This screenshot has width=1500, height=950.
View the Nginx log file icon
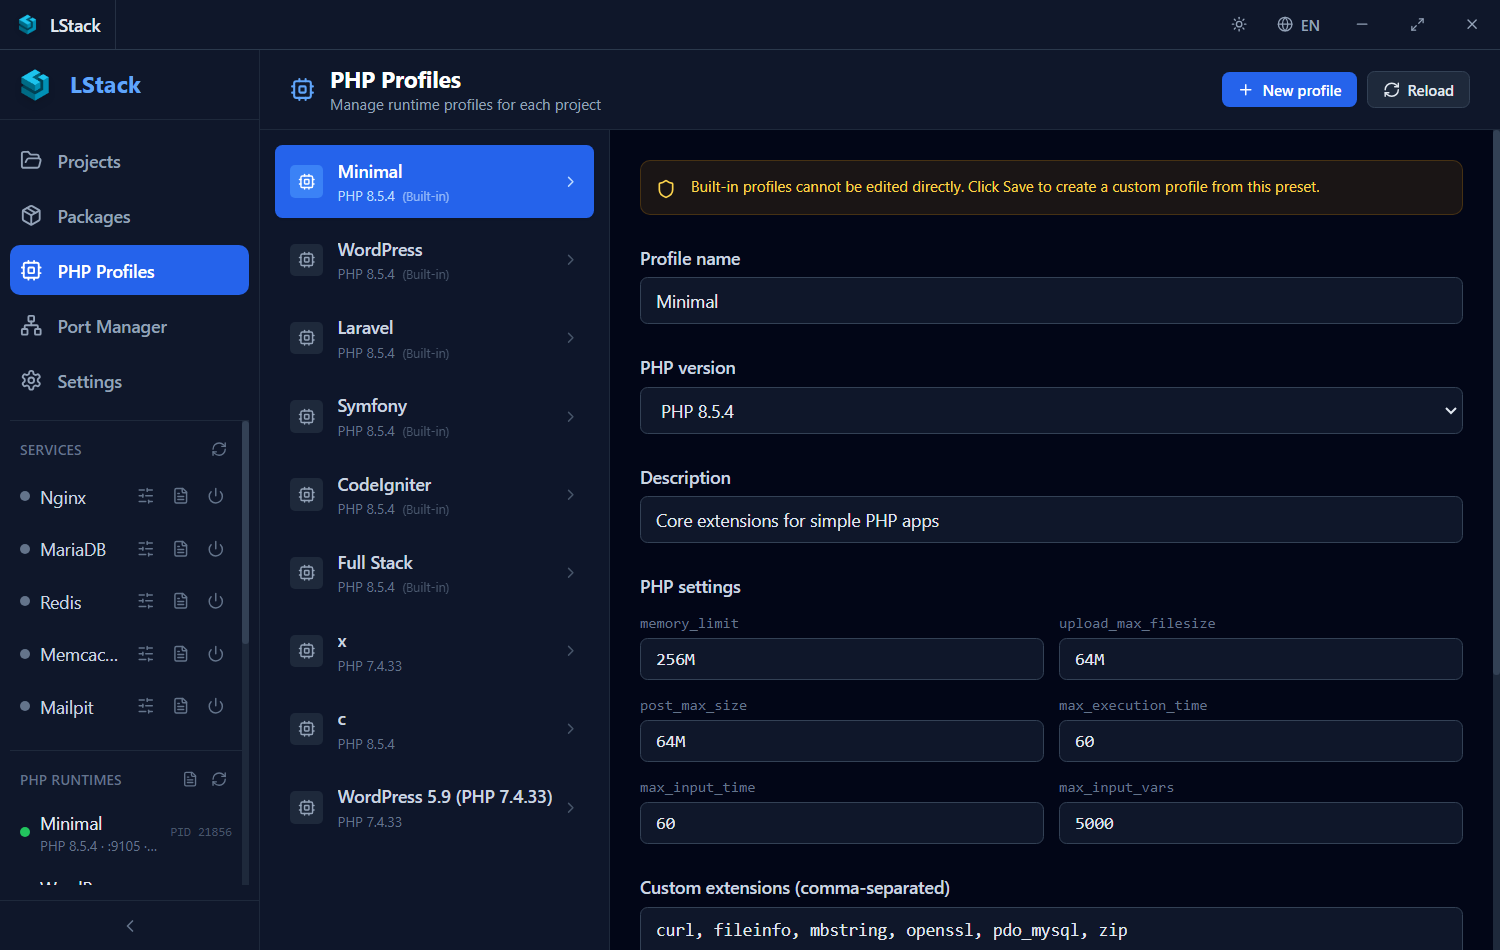[181, 497]
